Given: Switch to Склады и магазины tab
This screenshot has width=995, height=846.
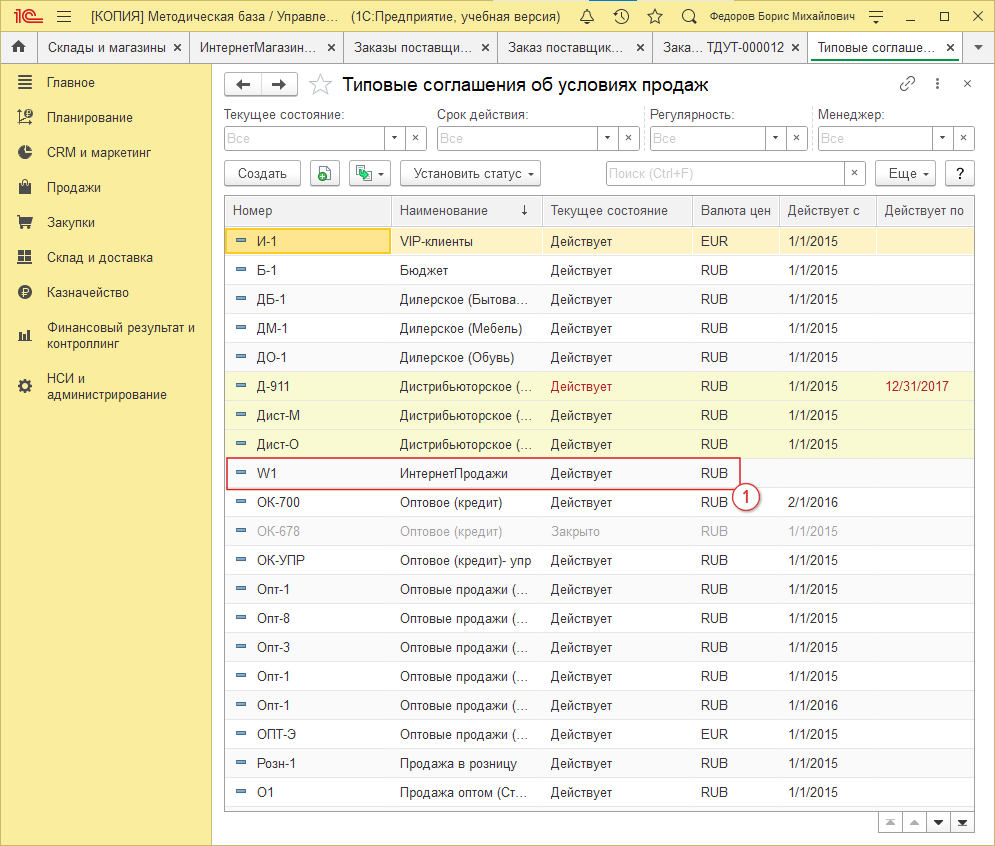Looking at the screenshot, I should [106, 47].
